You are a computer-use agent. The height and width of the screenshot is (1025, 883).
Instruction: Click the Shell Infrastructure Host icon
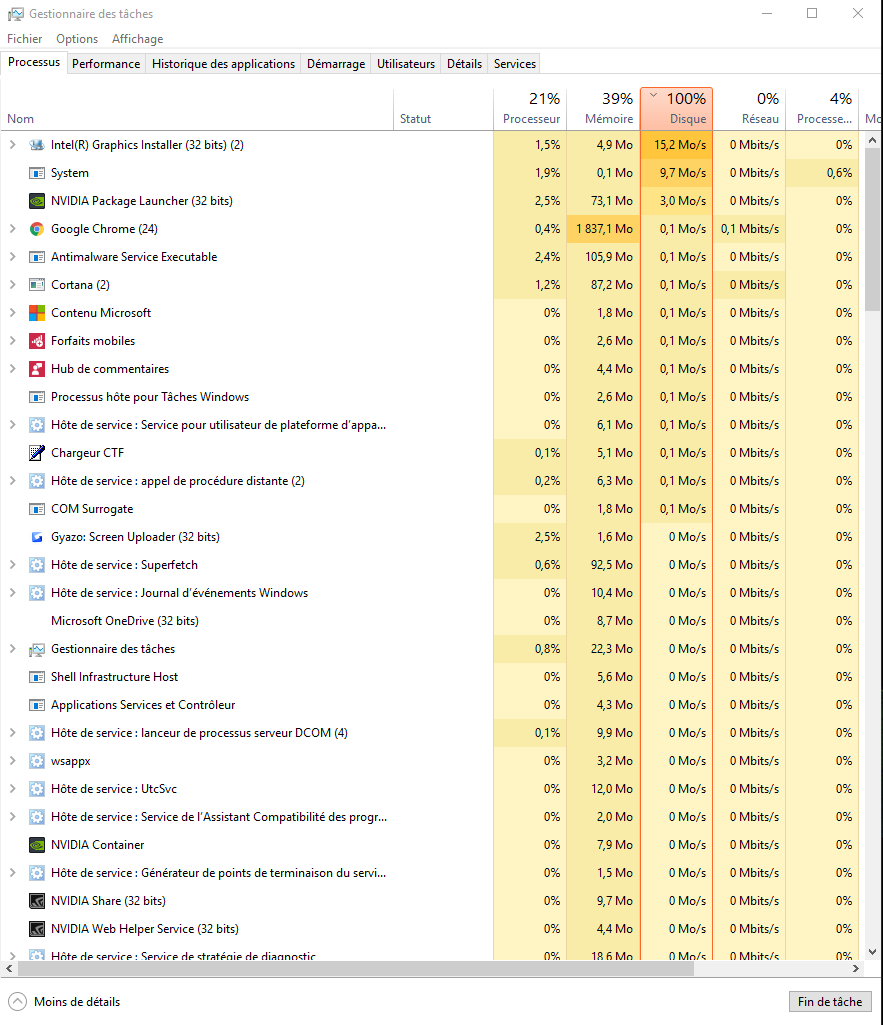point(37,677)
